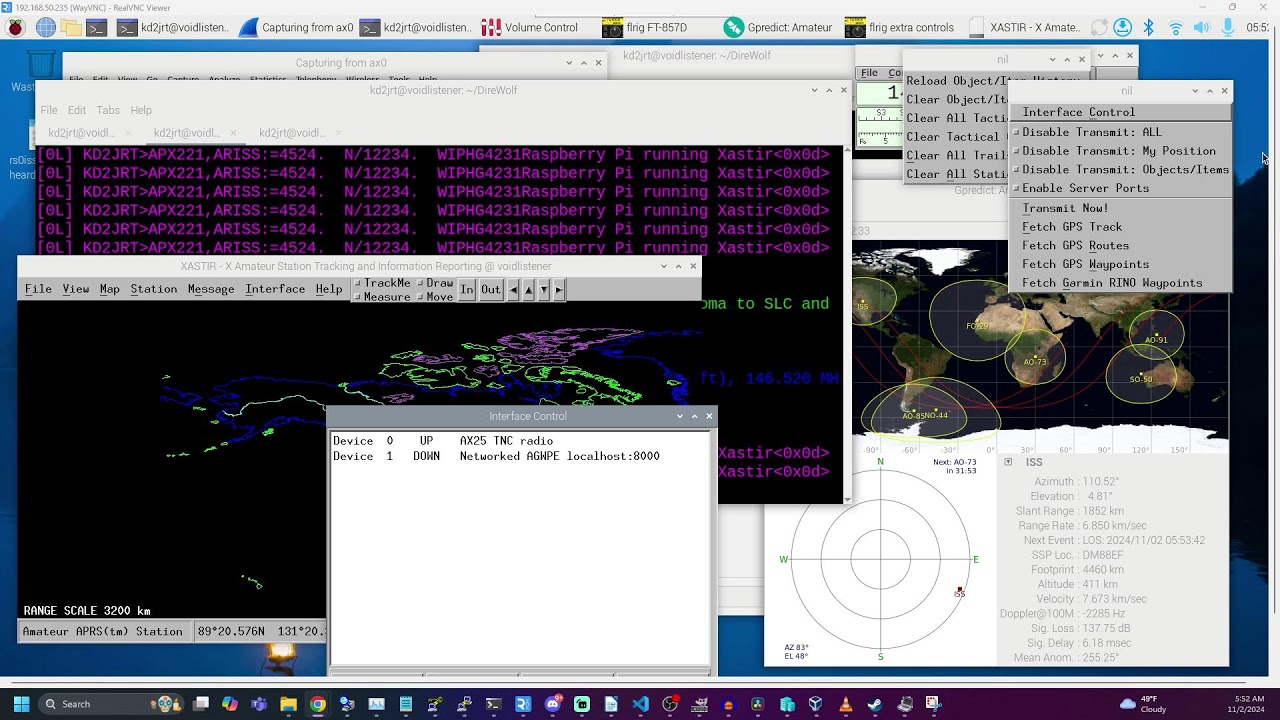Switch to flrig FT-857D task
This screenshot has height=720, width=1280.
[644, 28]
